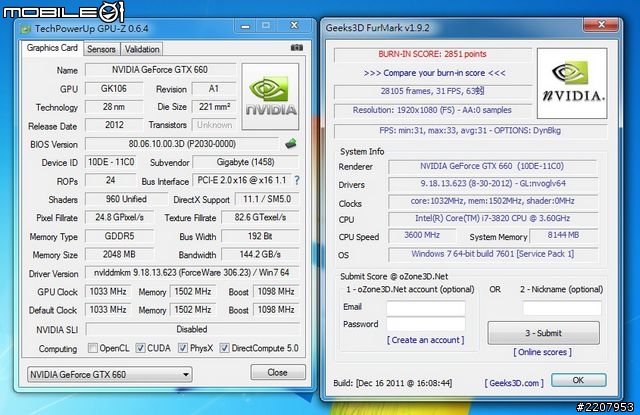Screen dimensions: 640x415
Task: Click the Bus Interface question mark icon
Action: 297,180
